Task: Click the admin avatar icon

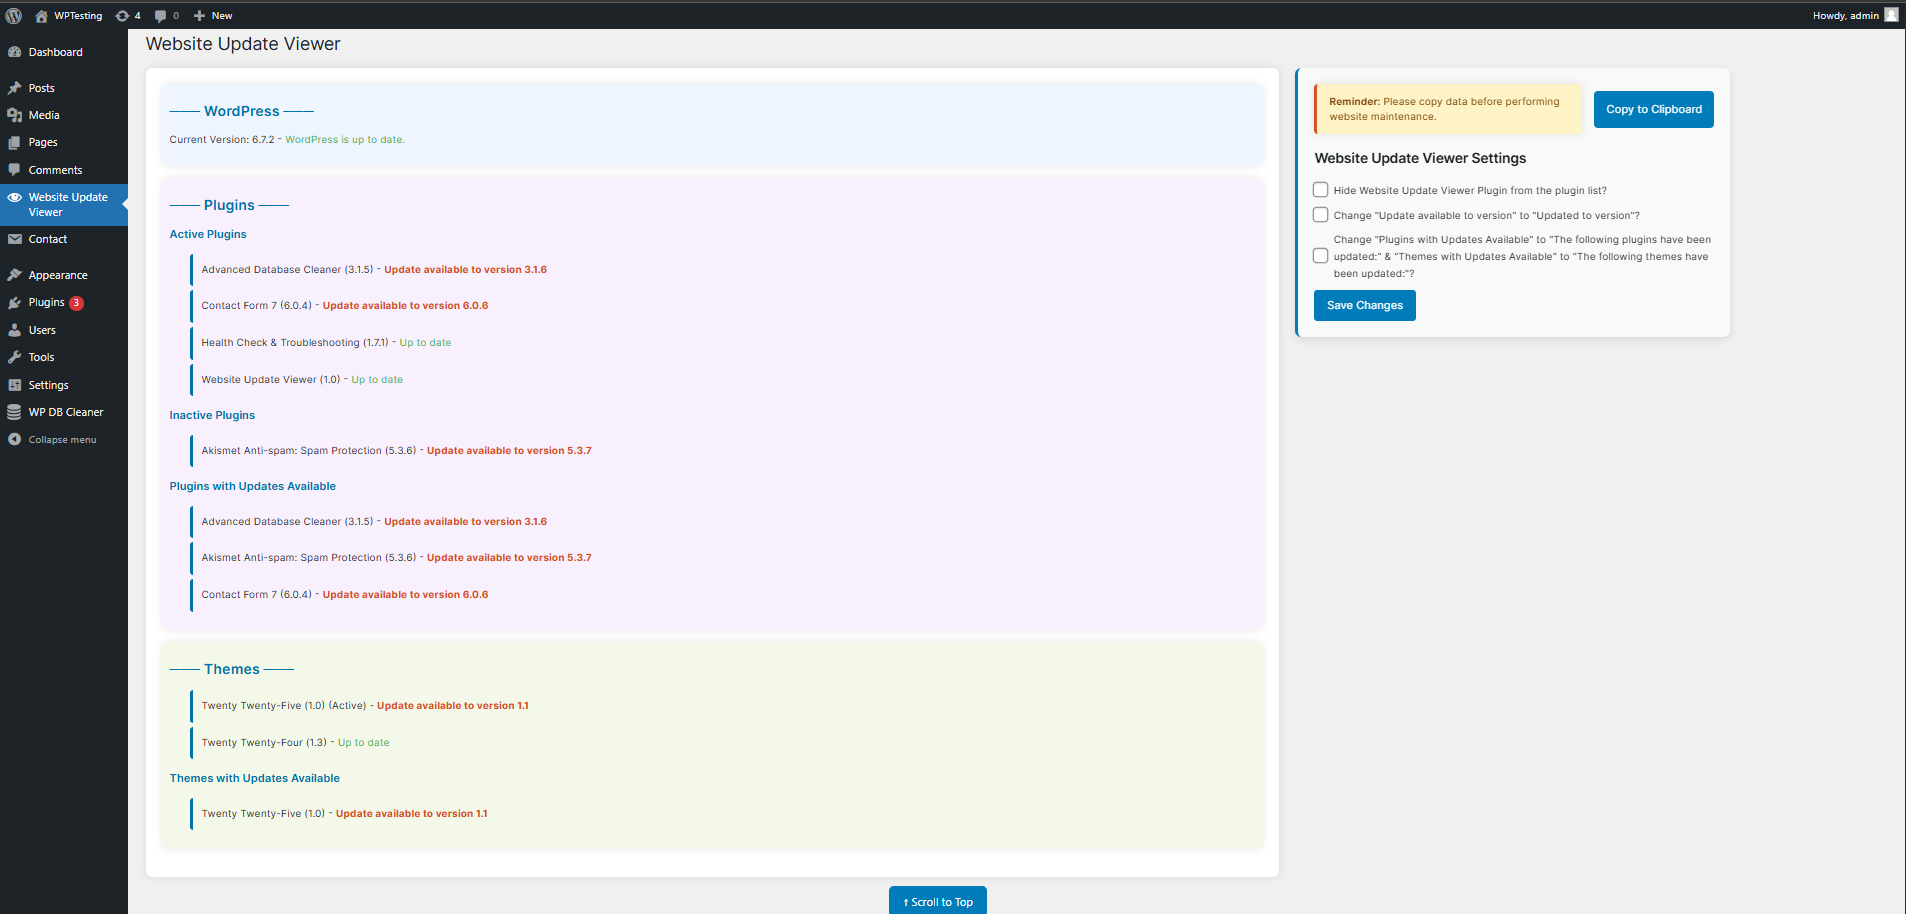Action: 1891,15
